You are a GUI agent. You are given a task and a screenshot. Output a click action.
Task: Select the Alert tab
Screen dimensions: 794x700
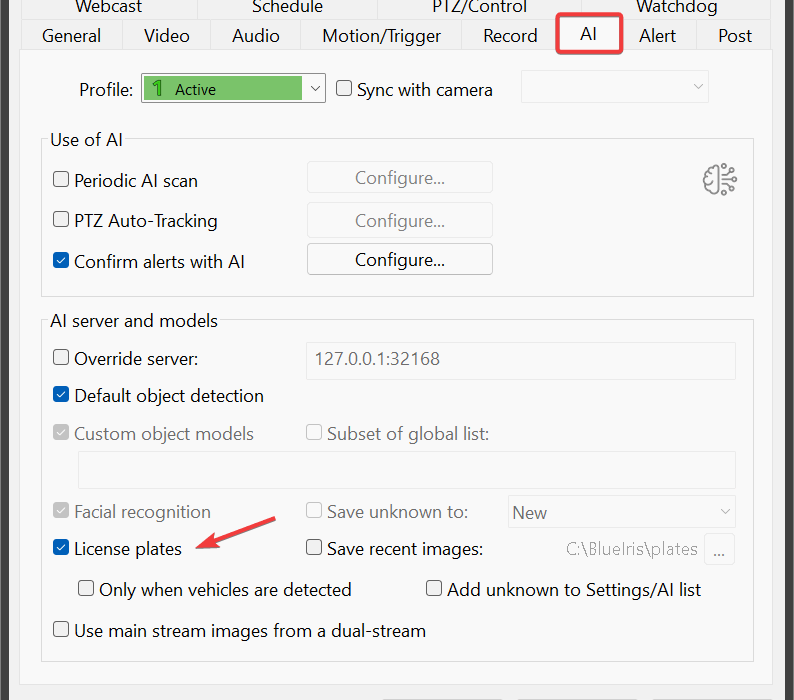click(657, 36)
